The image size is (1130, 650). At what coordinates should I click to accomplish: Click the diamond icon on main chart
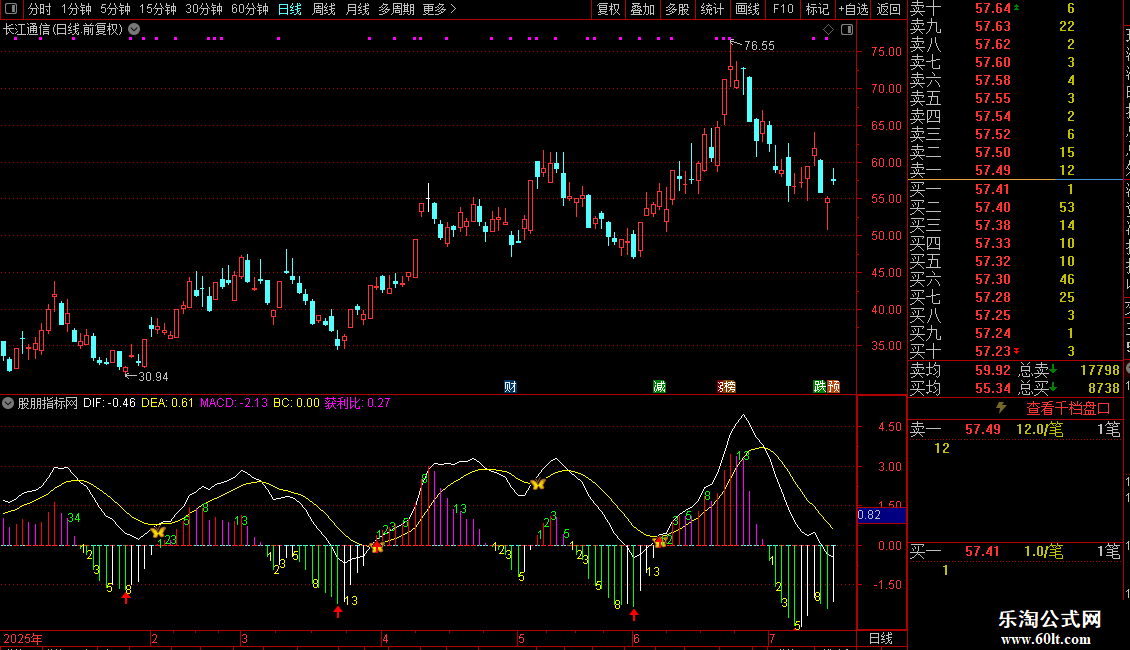click(828, 30)
